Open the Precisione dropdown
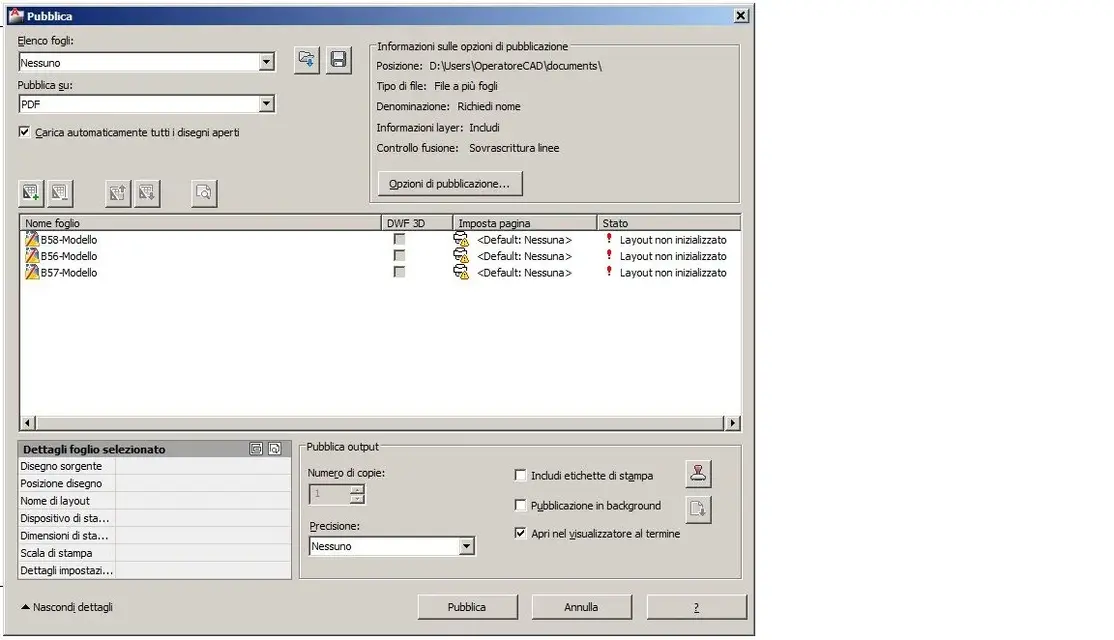Image resolution: width=1114 pixels, height=640 pixels. [x=466, y=547]
